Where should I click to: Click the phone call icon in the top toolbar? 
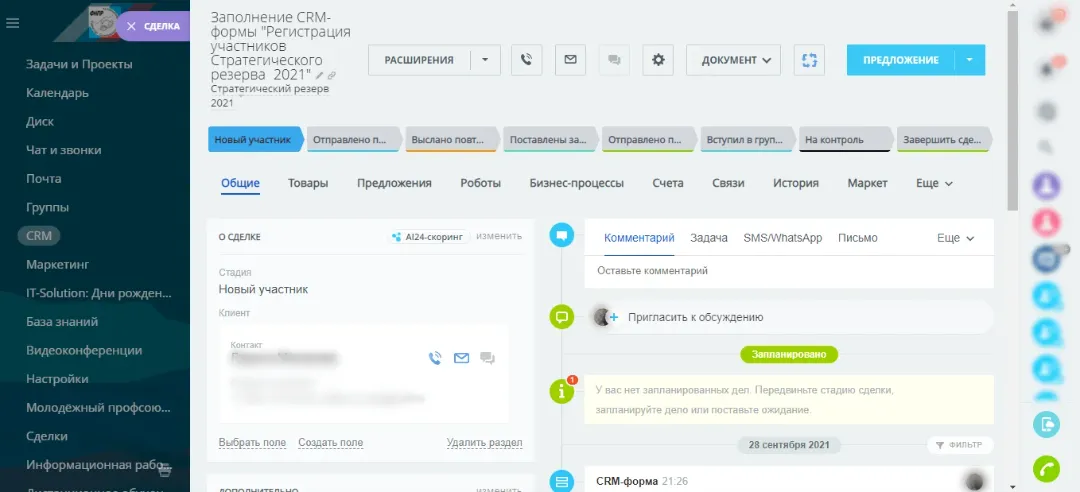tap(527, 60)
